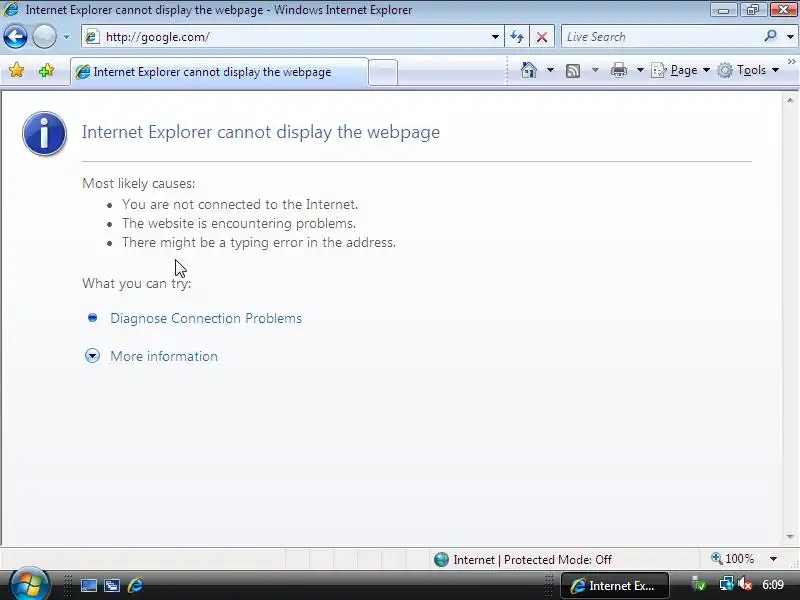The image size is (800, 600).
Task: Click the Refresh page icon
Action: point(517,37)
